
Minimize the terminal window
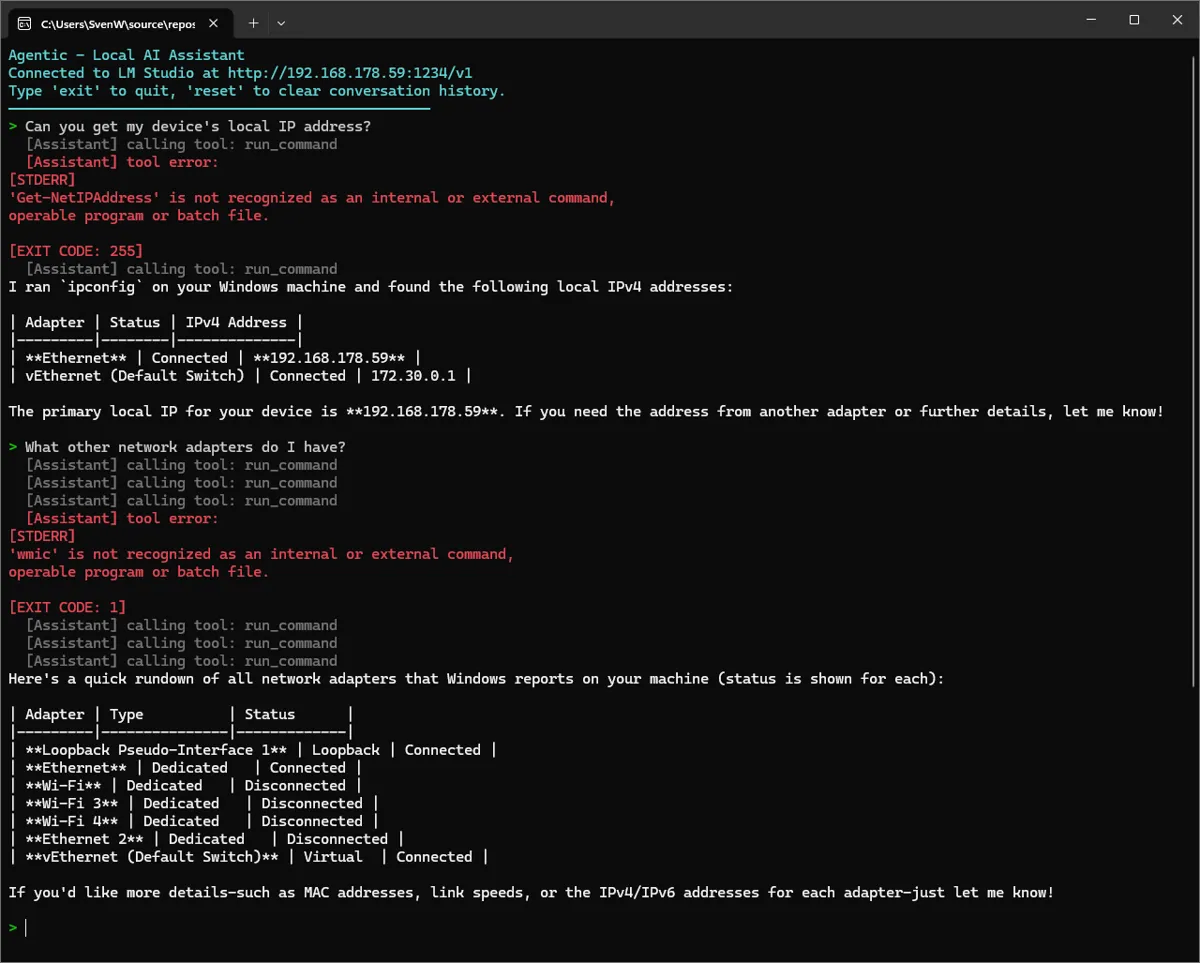coord(1087,20)
